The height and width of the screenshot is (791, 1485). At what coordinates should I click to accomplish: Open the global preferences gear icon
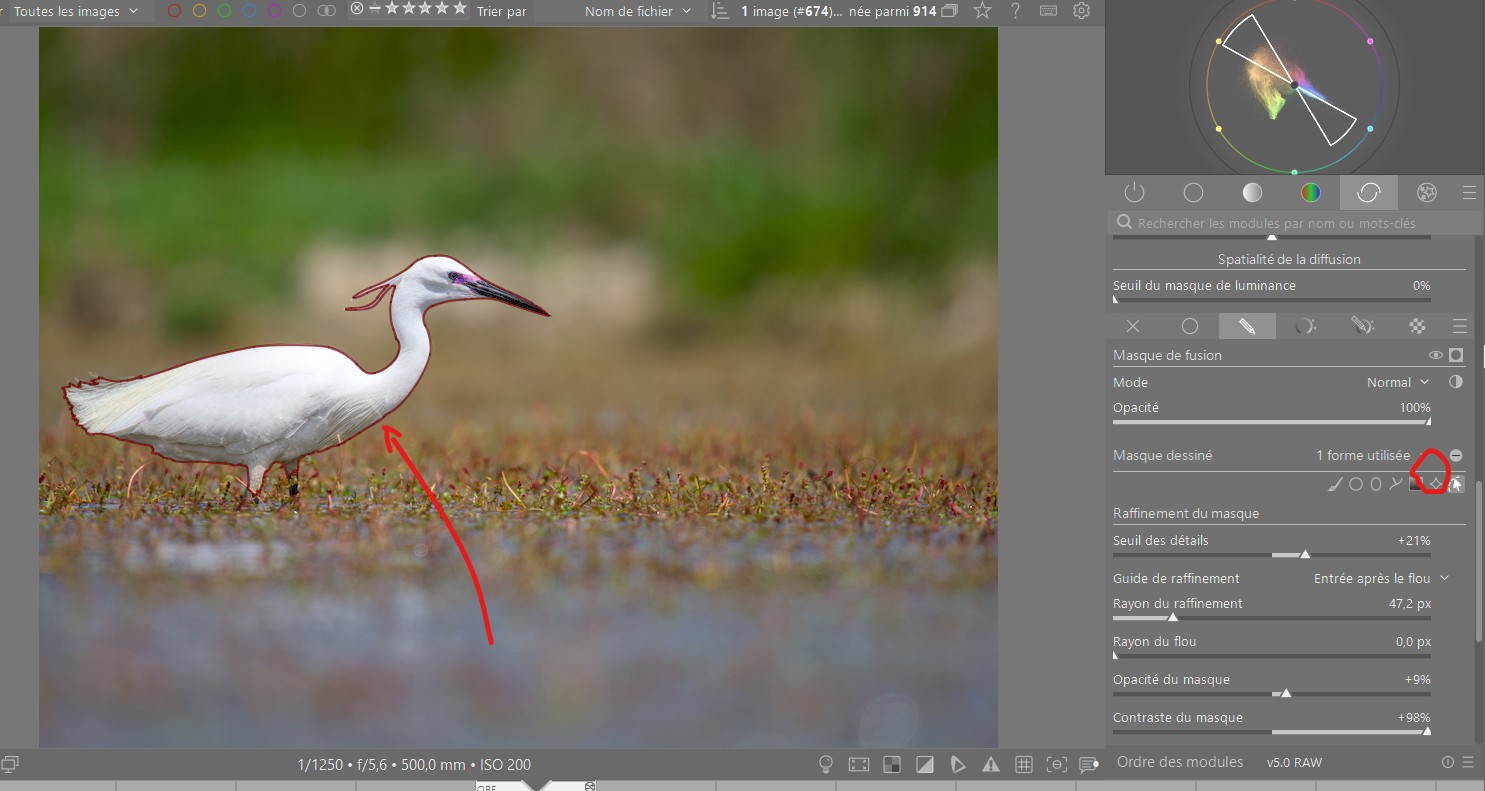point(1081,11)
